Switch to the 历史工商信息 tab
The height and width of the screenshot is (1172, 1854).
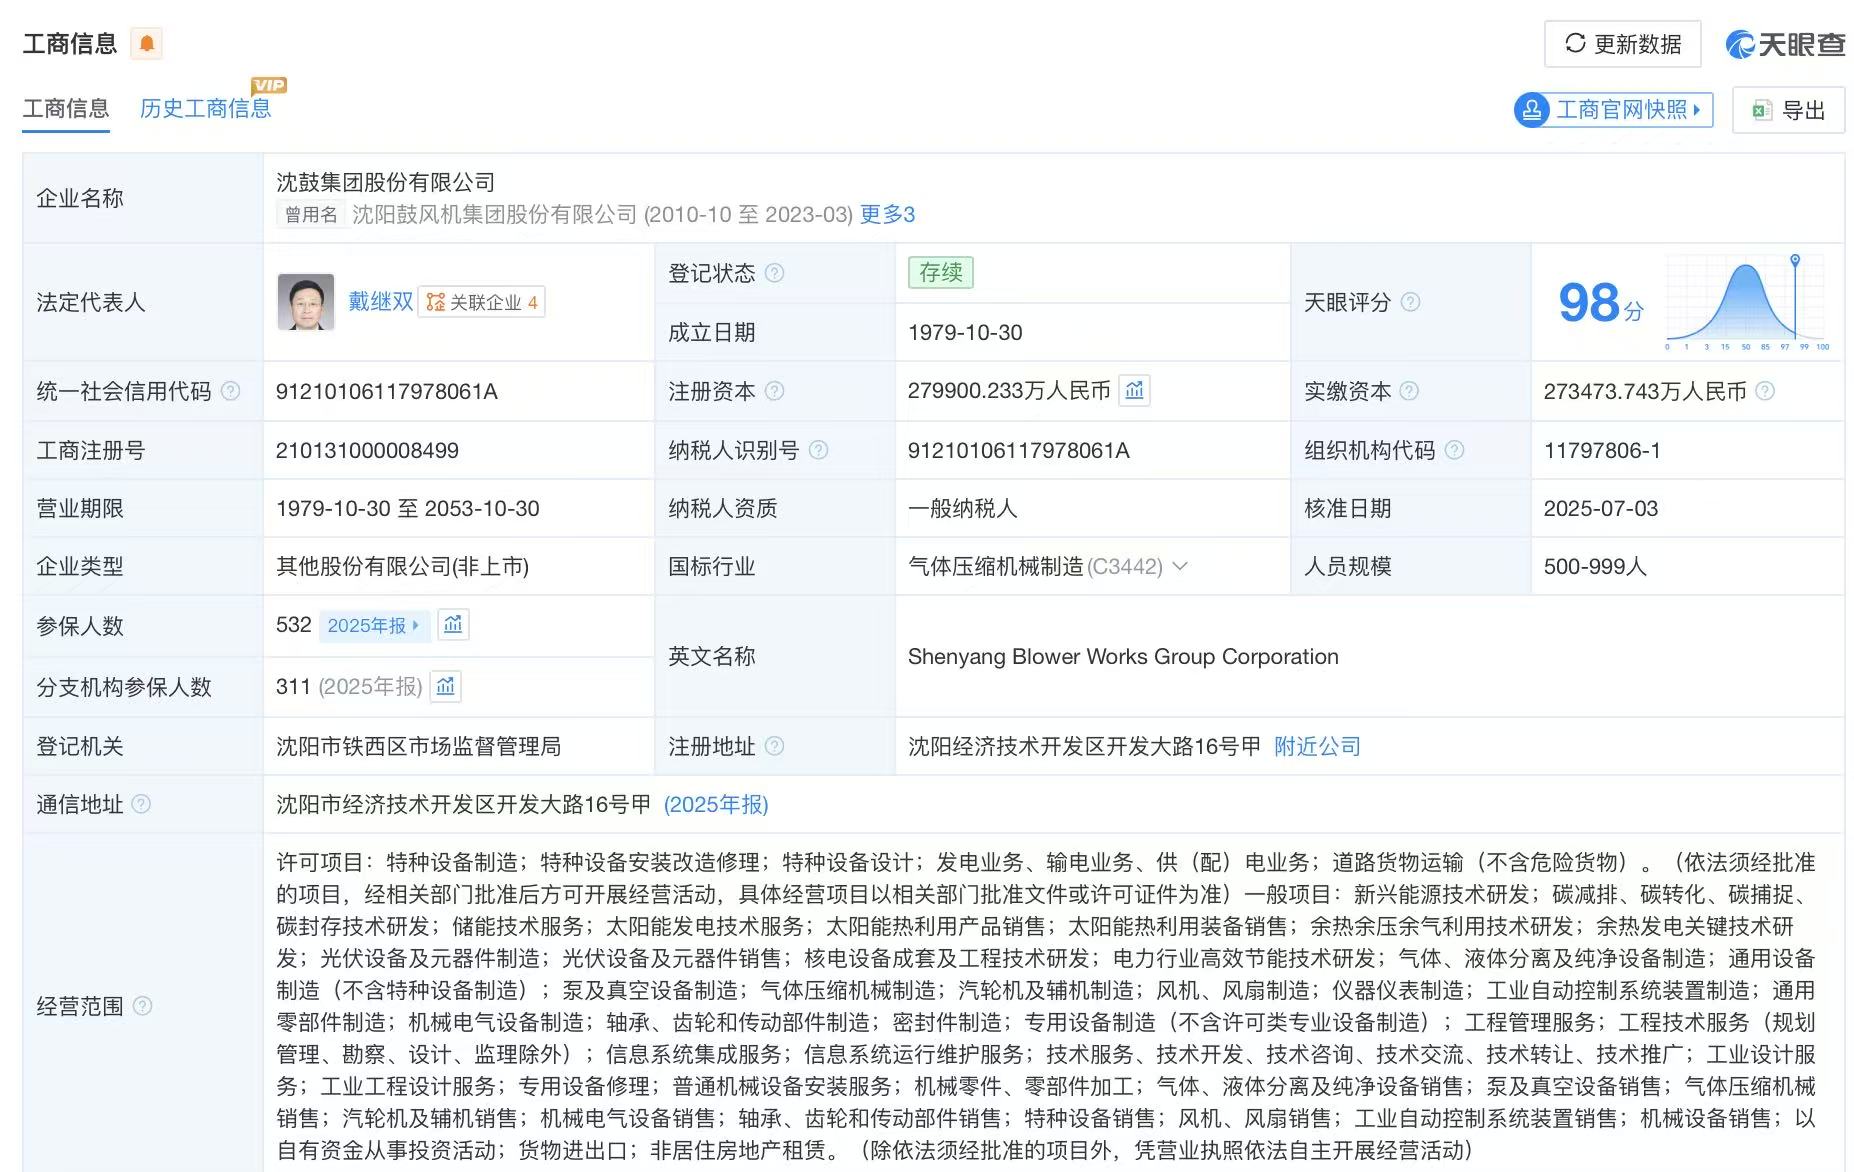coord(205,108)
